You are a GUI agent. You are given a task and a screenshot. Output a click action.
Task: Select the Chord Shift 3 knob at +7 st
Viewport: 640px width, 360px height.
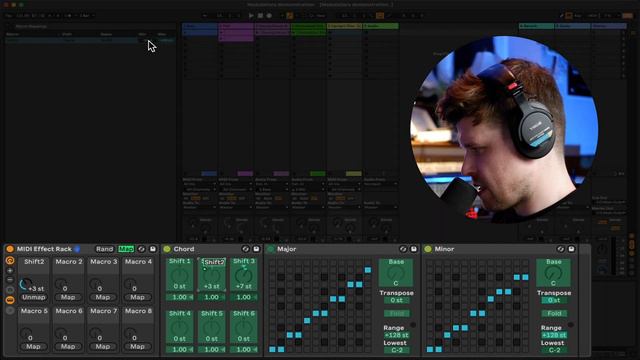click(x=244, y=276)
